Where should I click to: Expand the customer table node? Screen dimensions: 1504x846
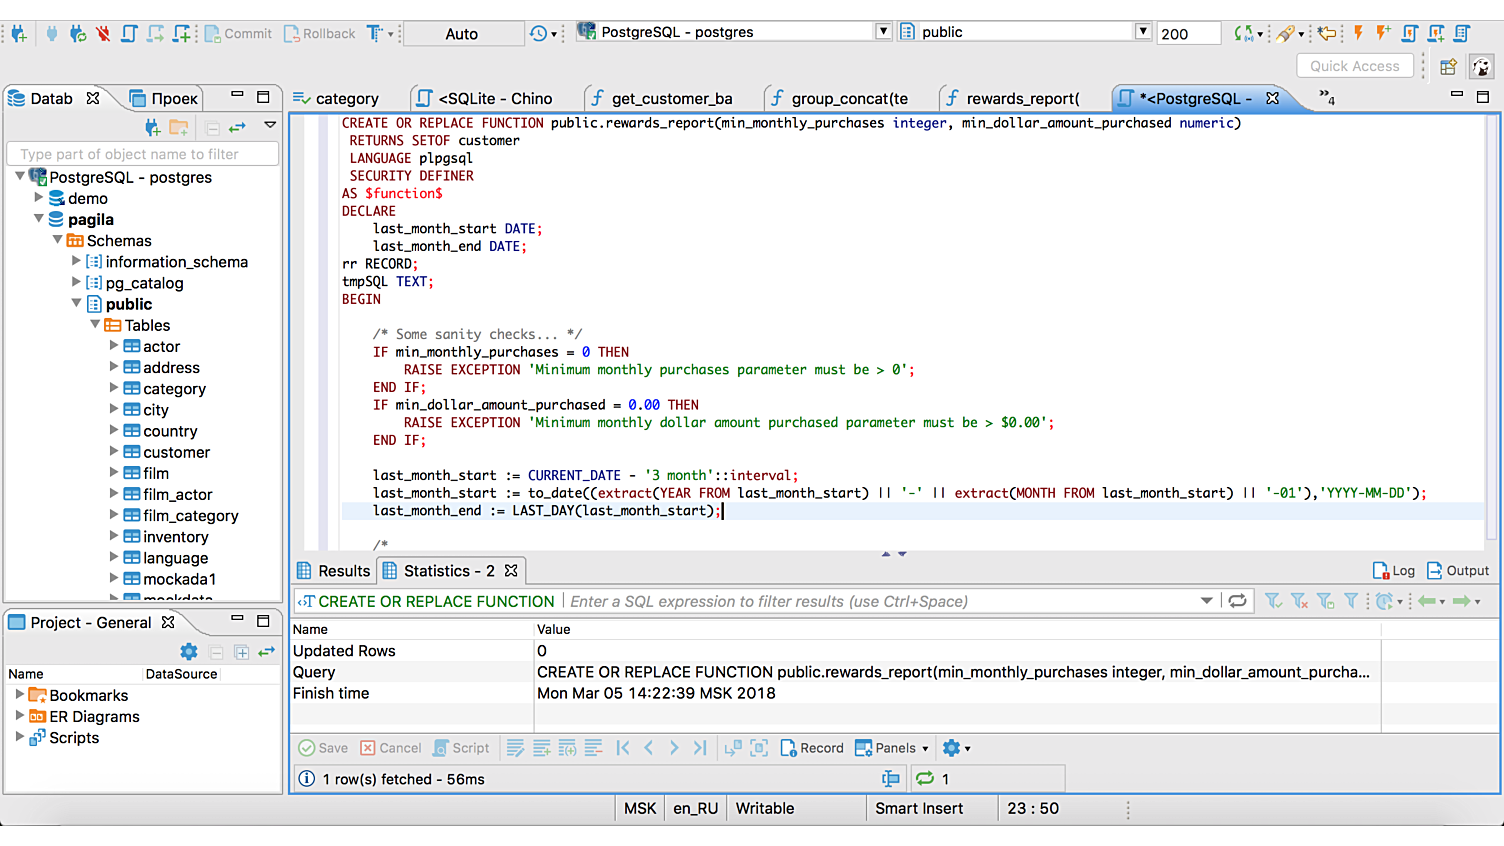(x=114, y=452)
